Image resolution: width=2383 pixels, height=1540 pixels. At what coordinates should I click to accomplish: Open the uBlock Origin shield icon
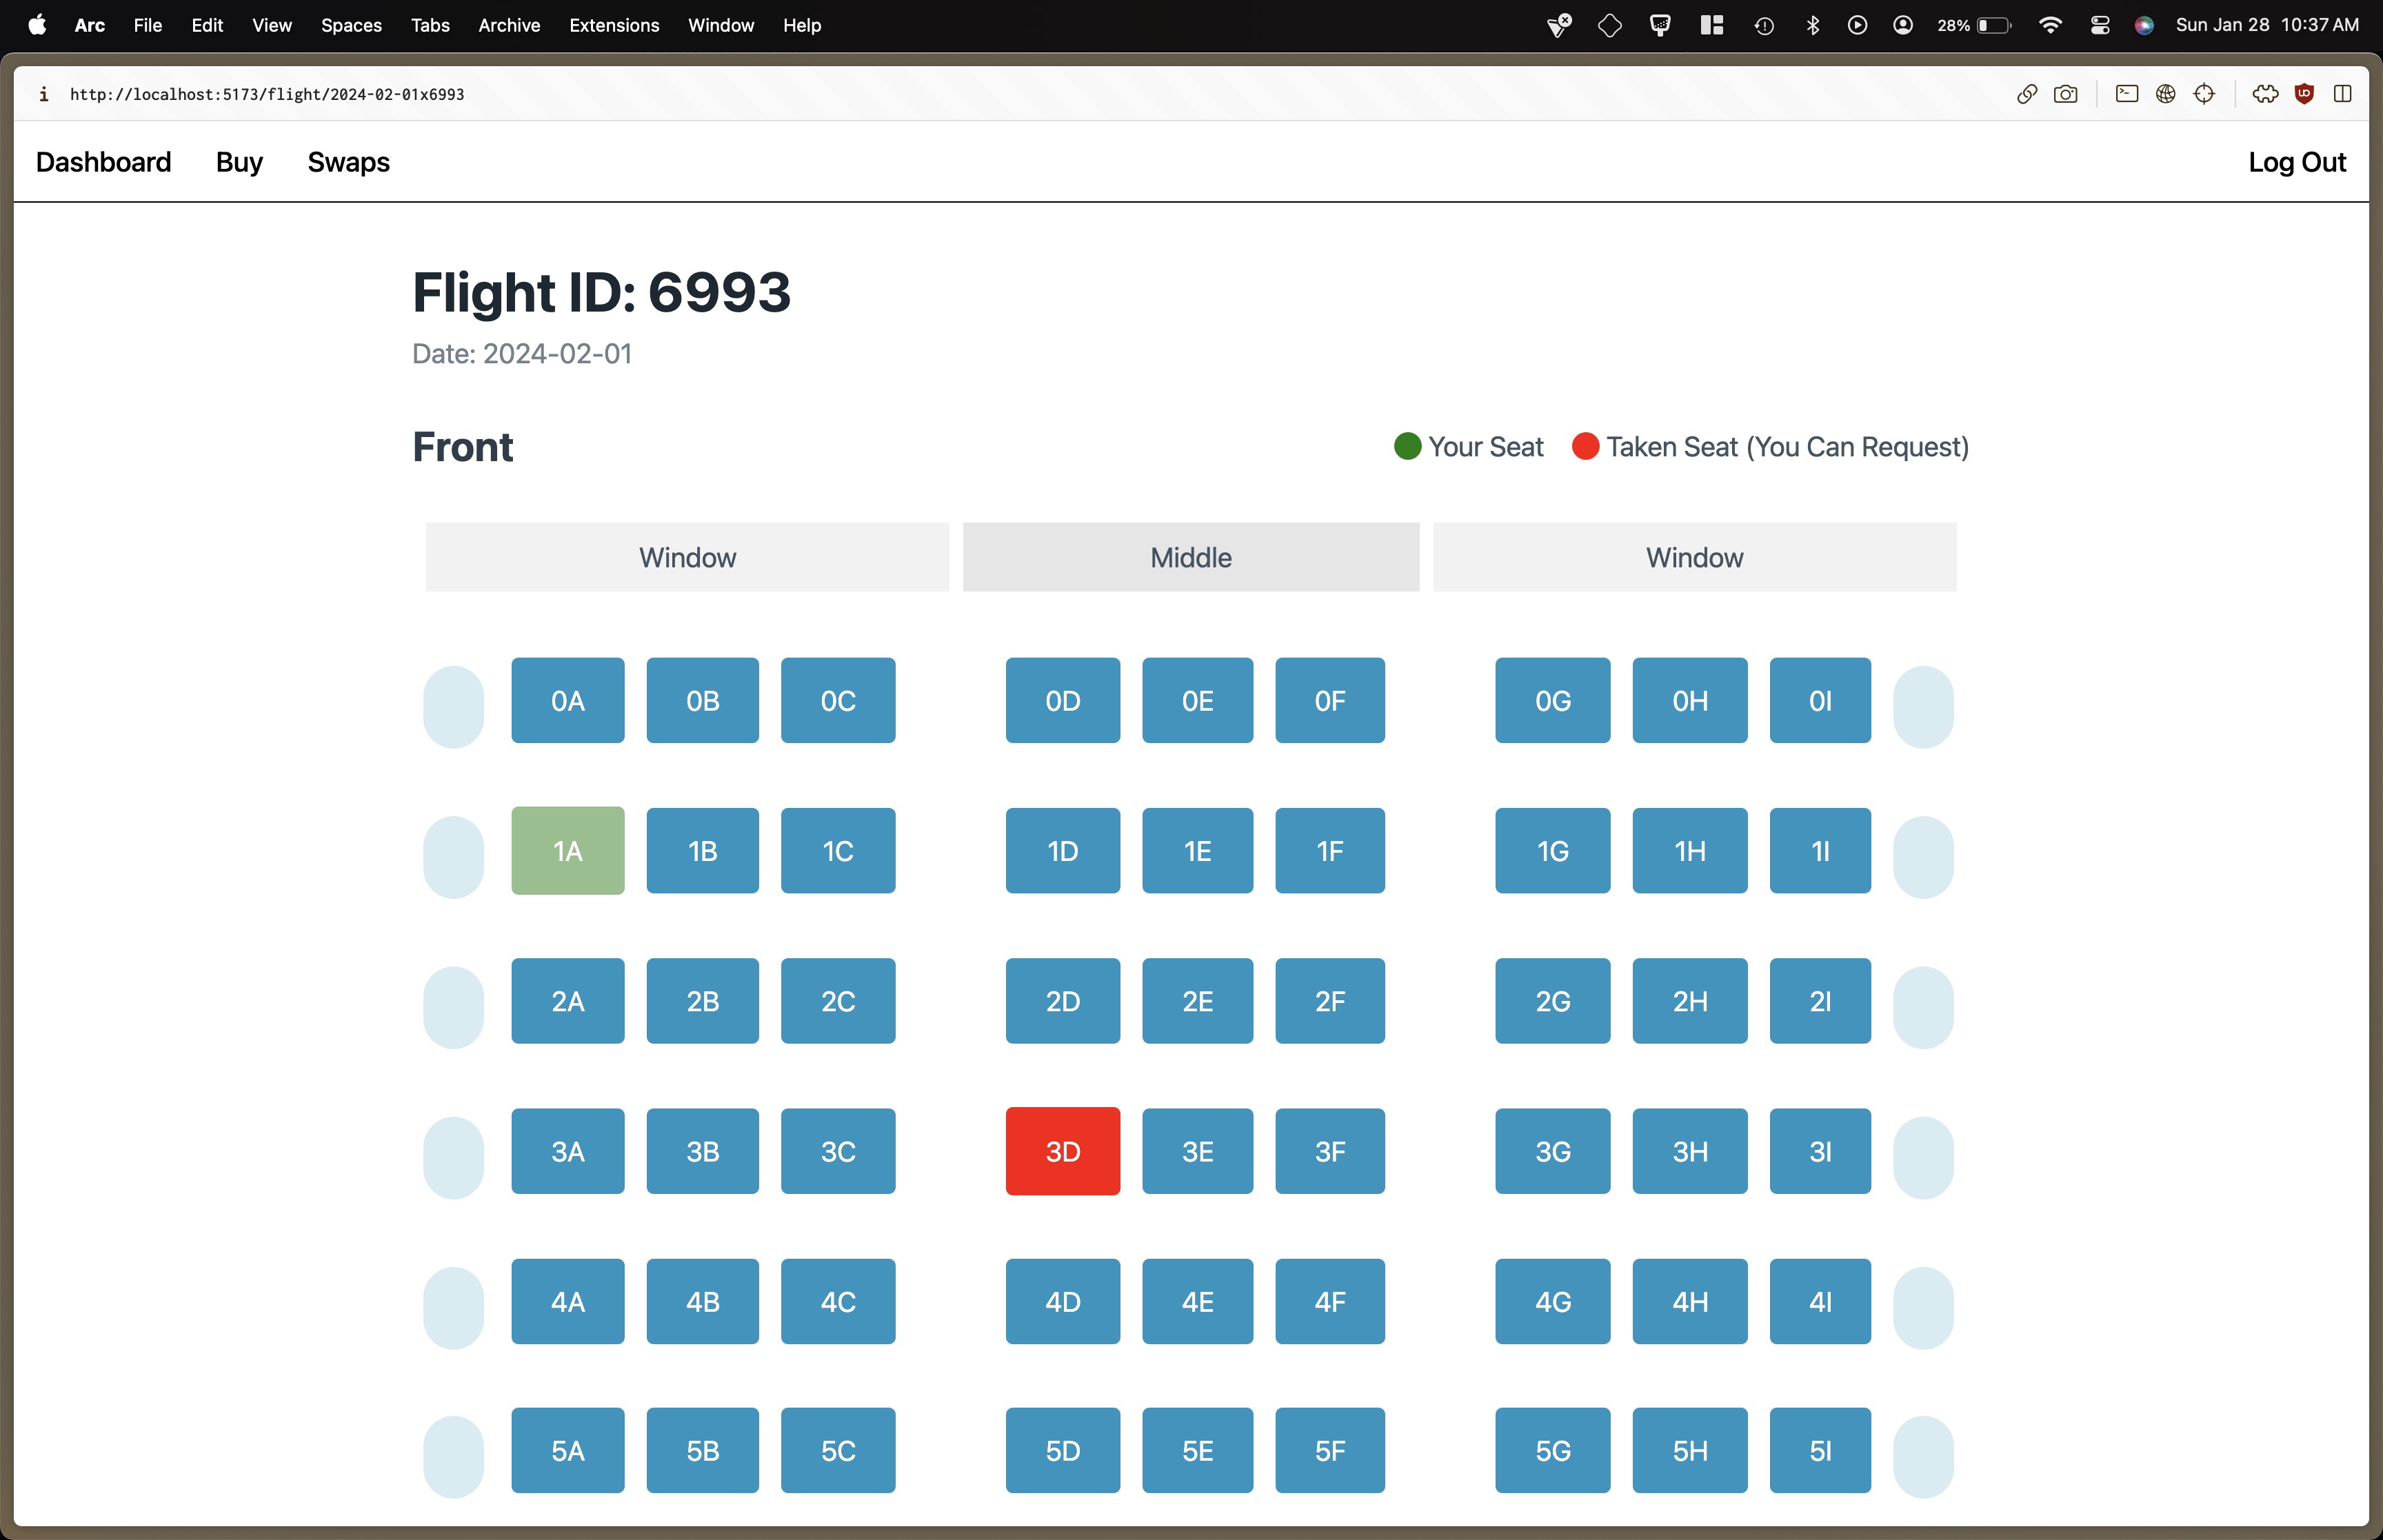coord(2304,94)
